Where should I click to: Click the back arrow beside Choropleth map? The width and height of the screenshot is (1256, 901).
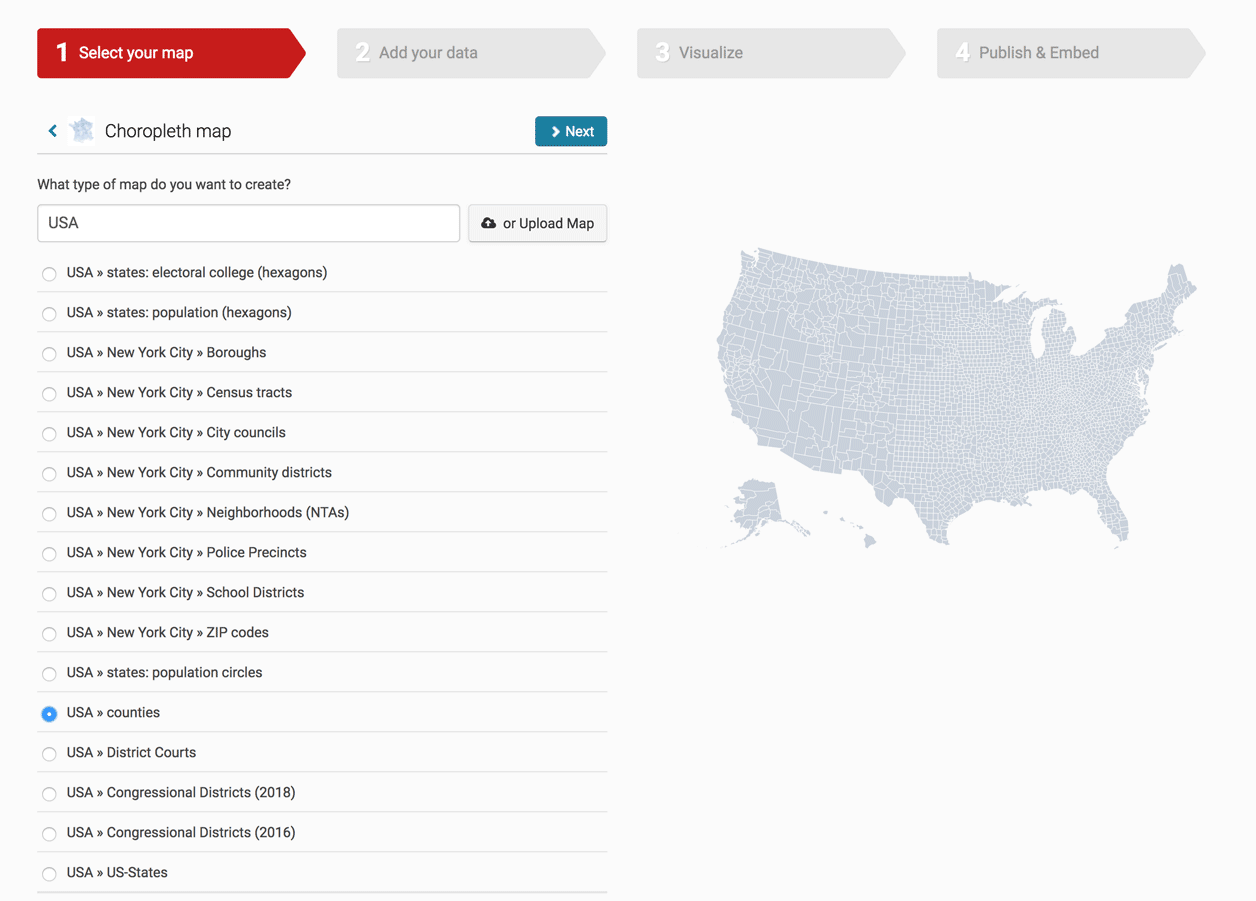coord(53,131)
